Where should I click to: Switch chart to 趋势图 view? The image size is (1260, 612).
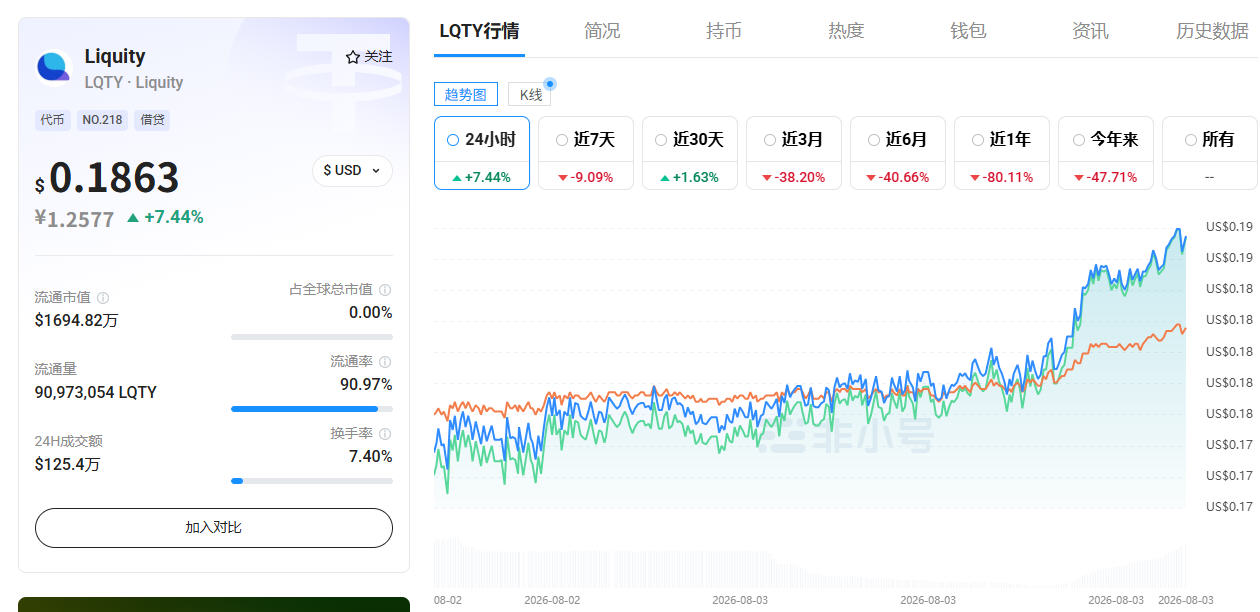(466, 94)
